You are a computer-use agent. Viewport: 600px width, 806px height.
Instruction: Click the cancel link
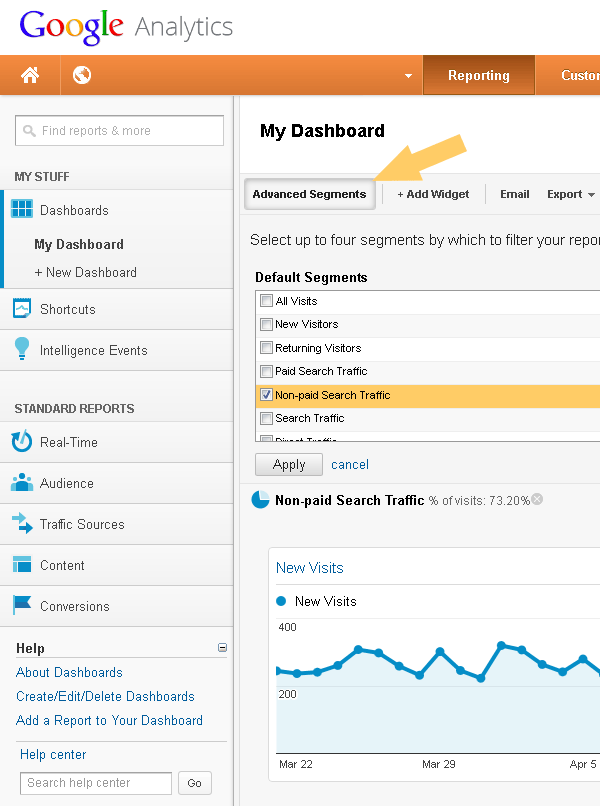350,465
